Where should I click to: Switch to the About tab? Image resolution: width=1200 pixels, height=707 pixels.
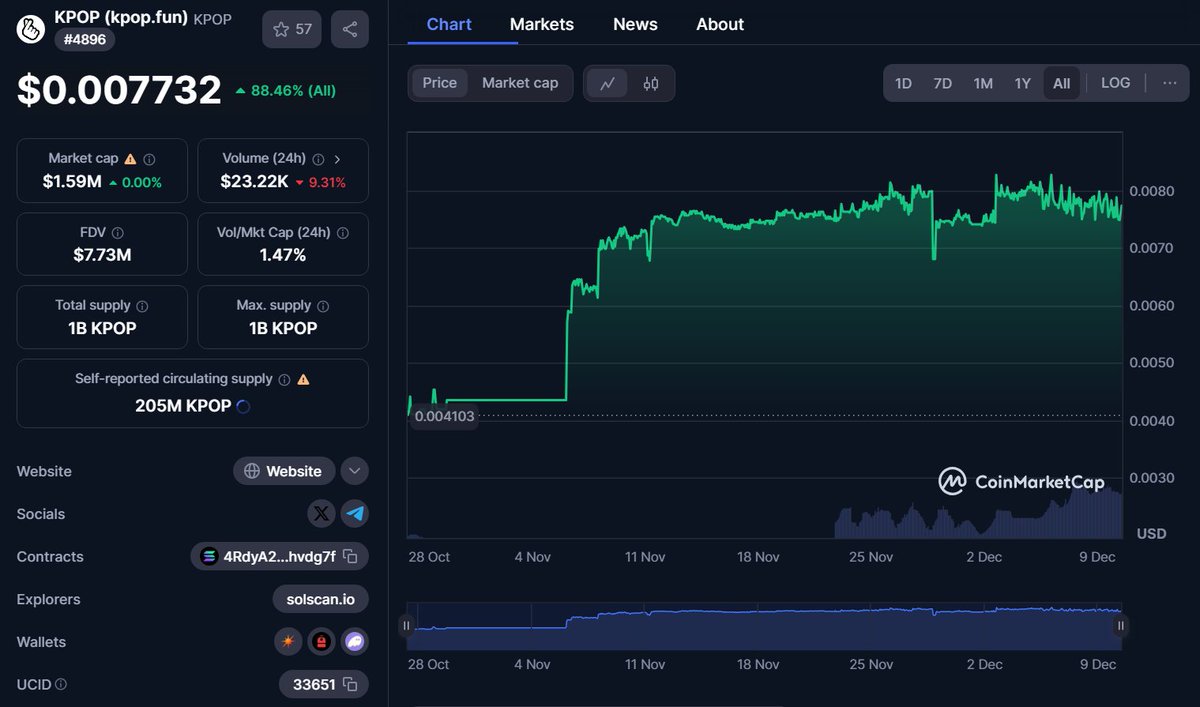[720, 24]
